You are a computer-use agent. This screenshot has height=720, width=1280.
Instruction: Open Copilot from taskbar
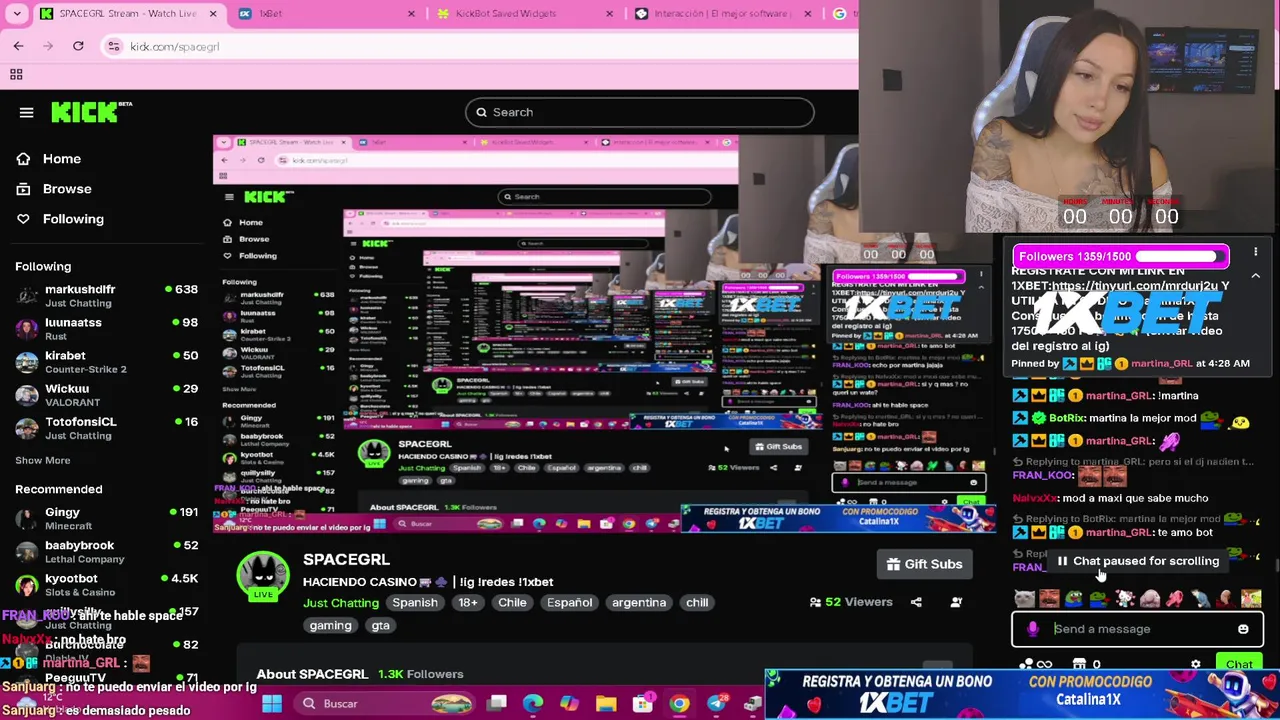click(569, 703)
